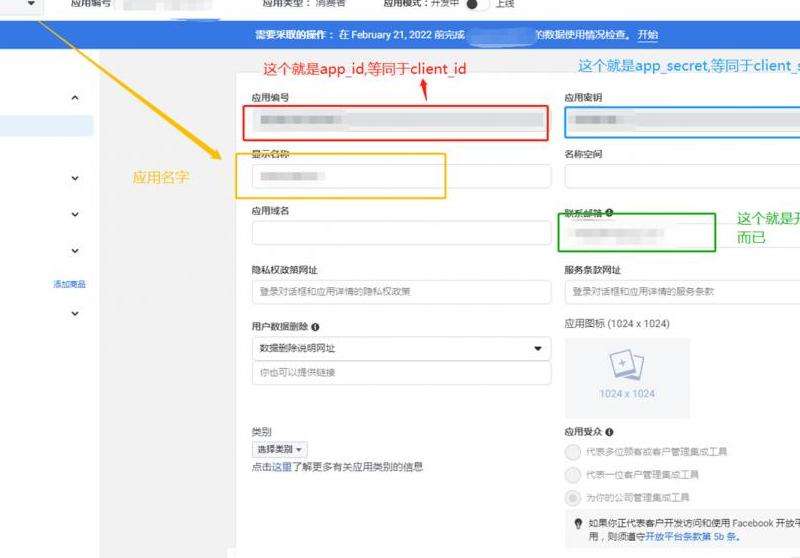The width and height of the screenshot is (800, 558).
Task: Click the 用户数据删除 info icon
Action: [x=315, y=327]
